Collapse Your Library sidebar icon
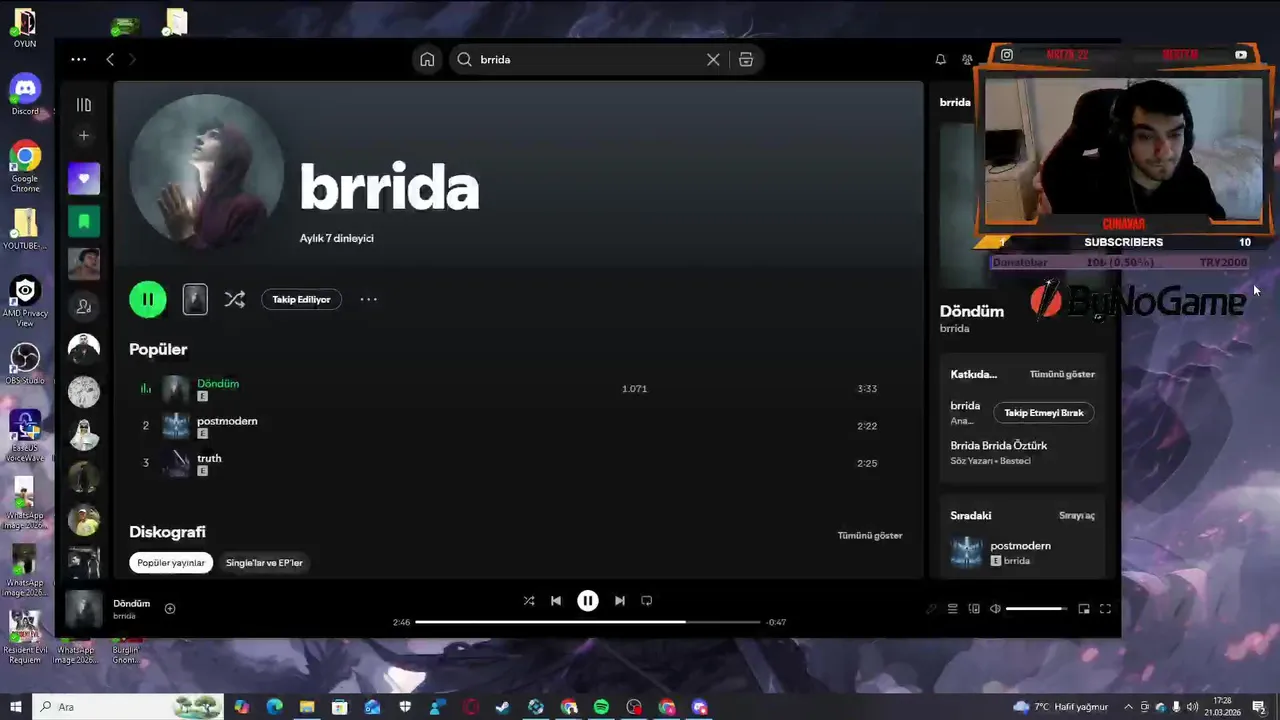Image resolution: width=1280 pixels, height=720 pixels. point(84,105)
